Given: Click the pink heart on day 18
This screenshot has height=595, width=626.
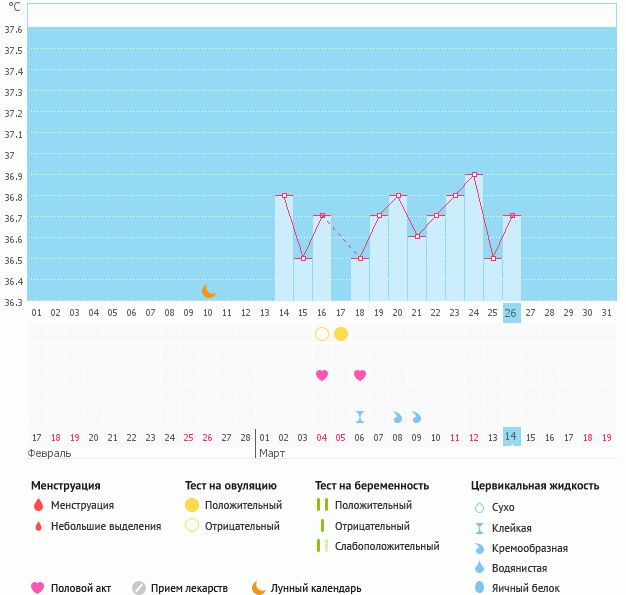Looking at the screenshot, I should click(360, 375).
